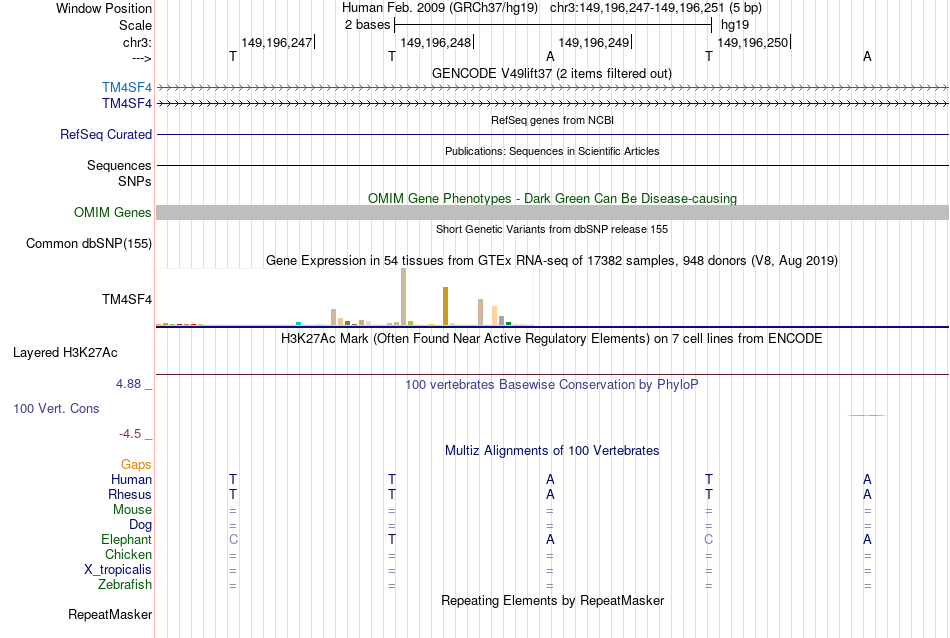Image resolution: width=950 pixels, height=638 pixels.
Task: Select the X_tropicalis species row label
Action: click(x=118, y=570)
